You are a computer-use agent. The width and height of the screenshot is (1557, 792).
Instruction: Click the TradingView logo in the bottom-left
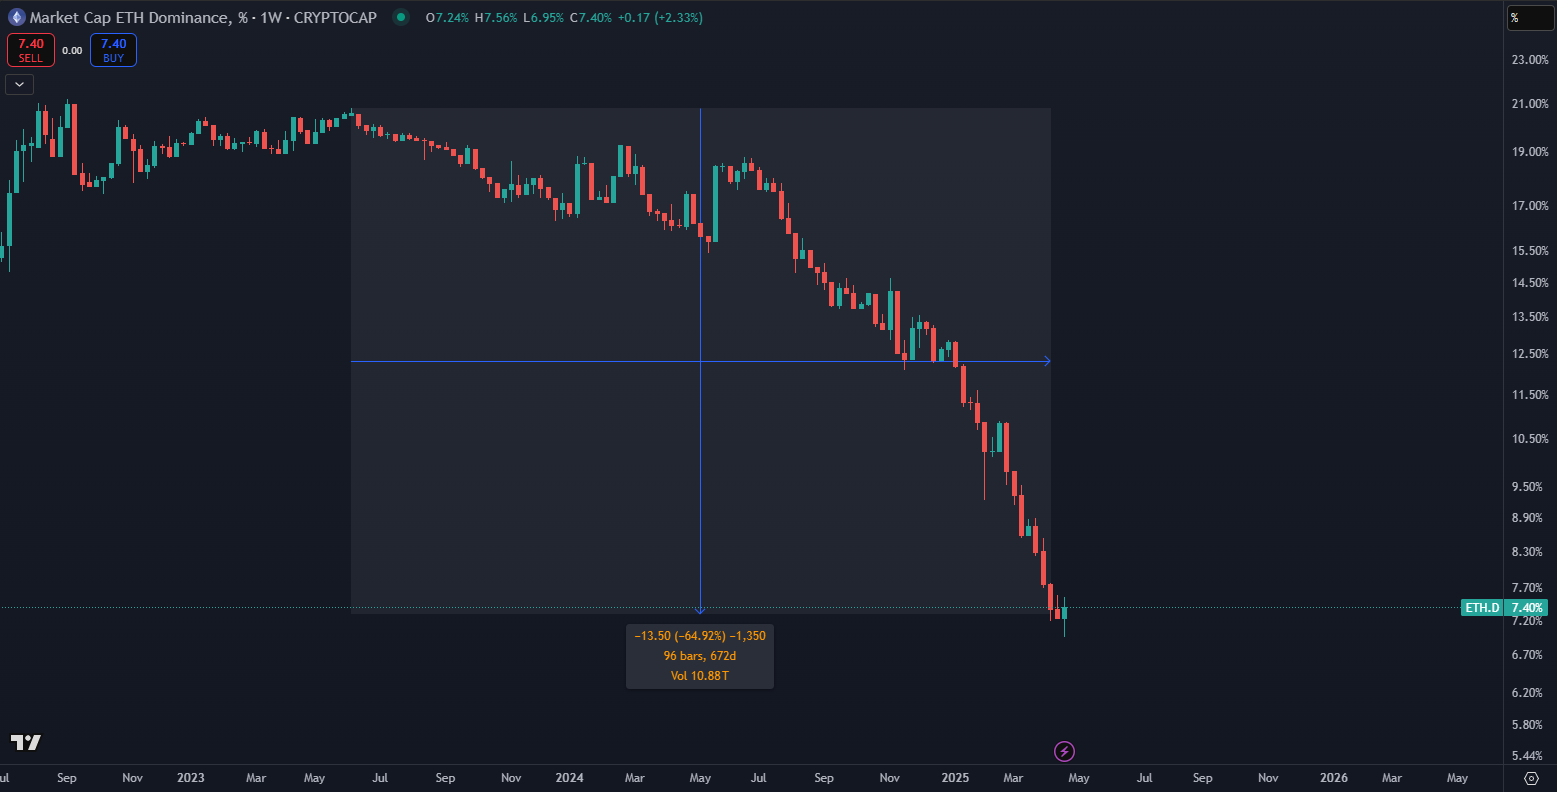(x=26, y=742)
